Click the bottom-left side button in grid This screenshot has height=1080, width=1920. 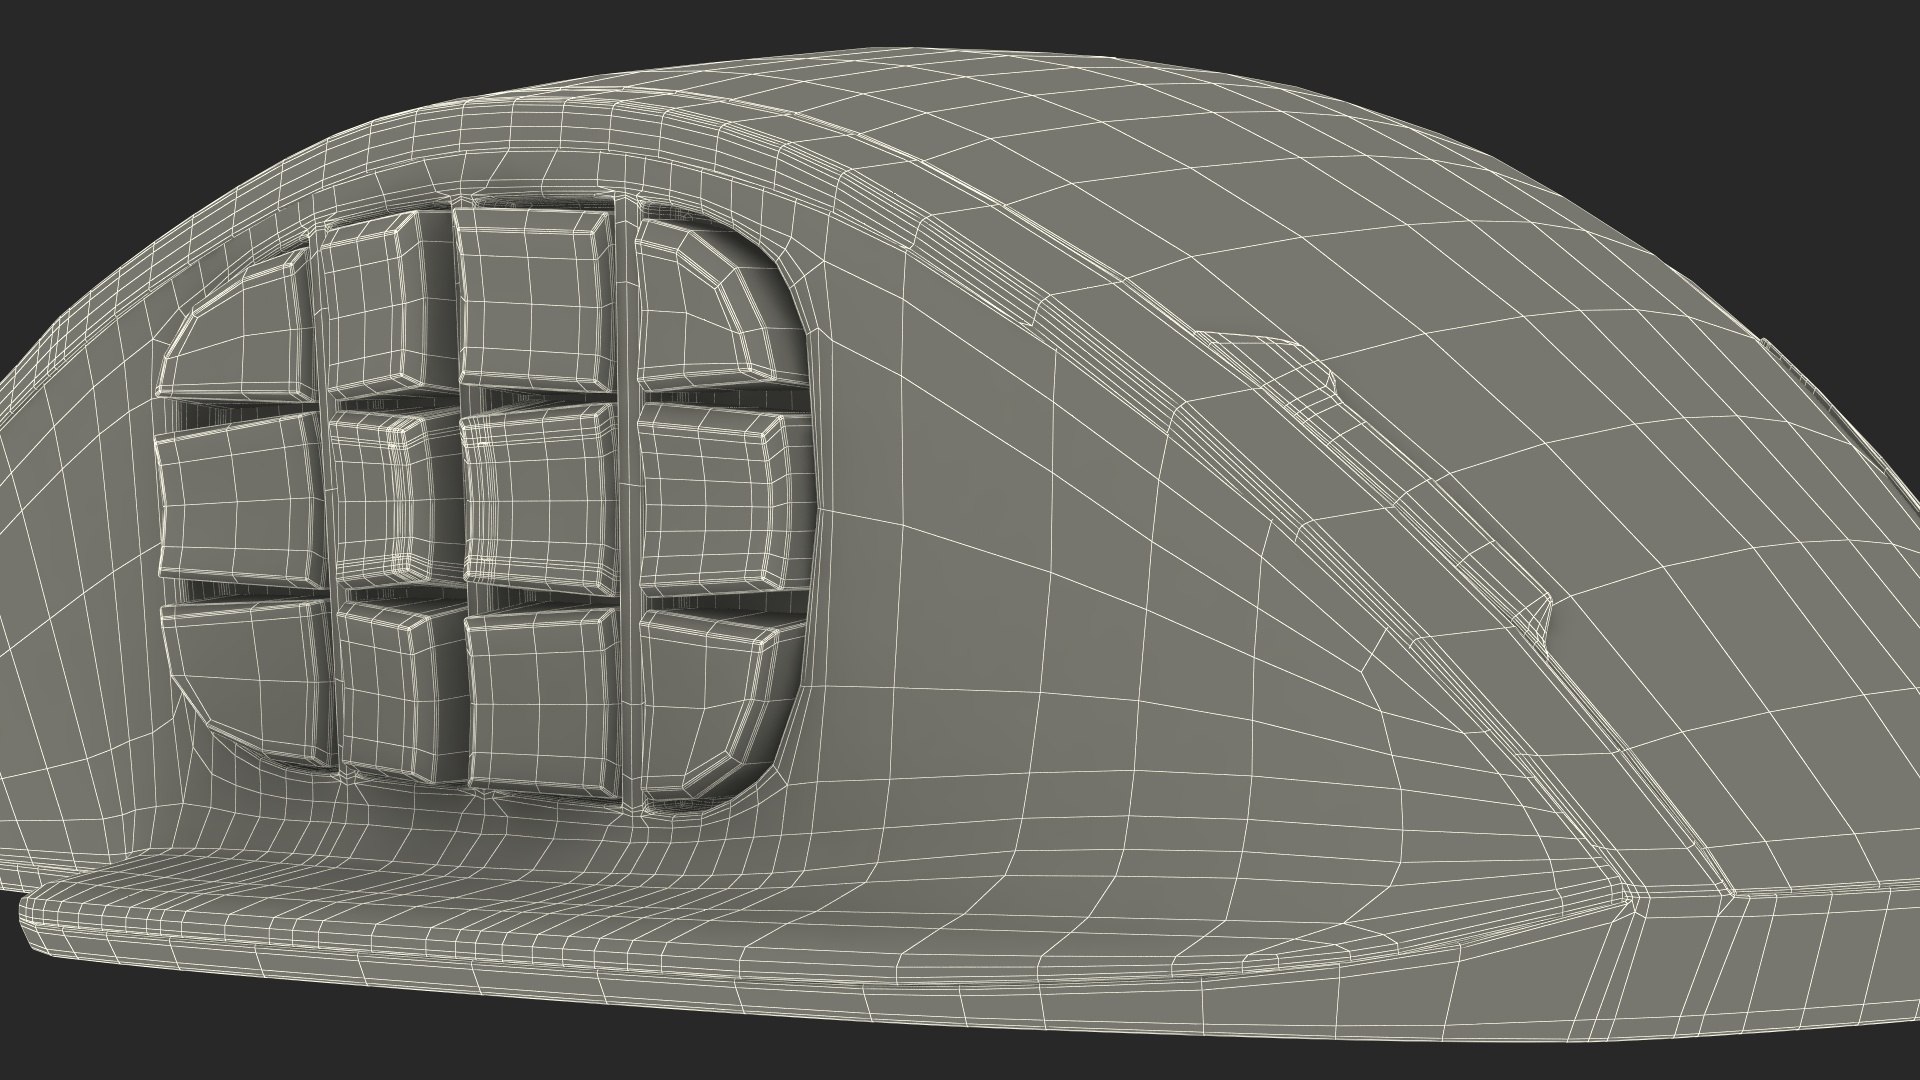(x=250, y=675)
